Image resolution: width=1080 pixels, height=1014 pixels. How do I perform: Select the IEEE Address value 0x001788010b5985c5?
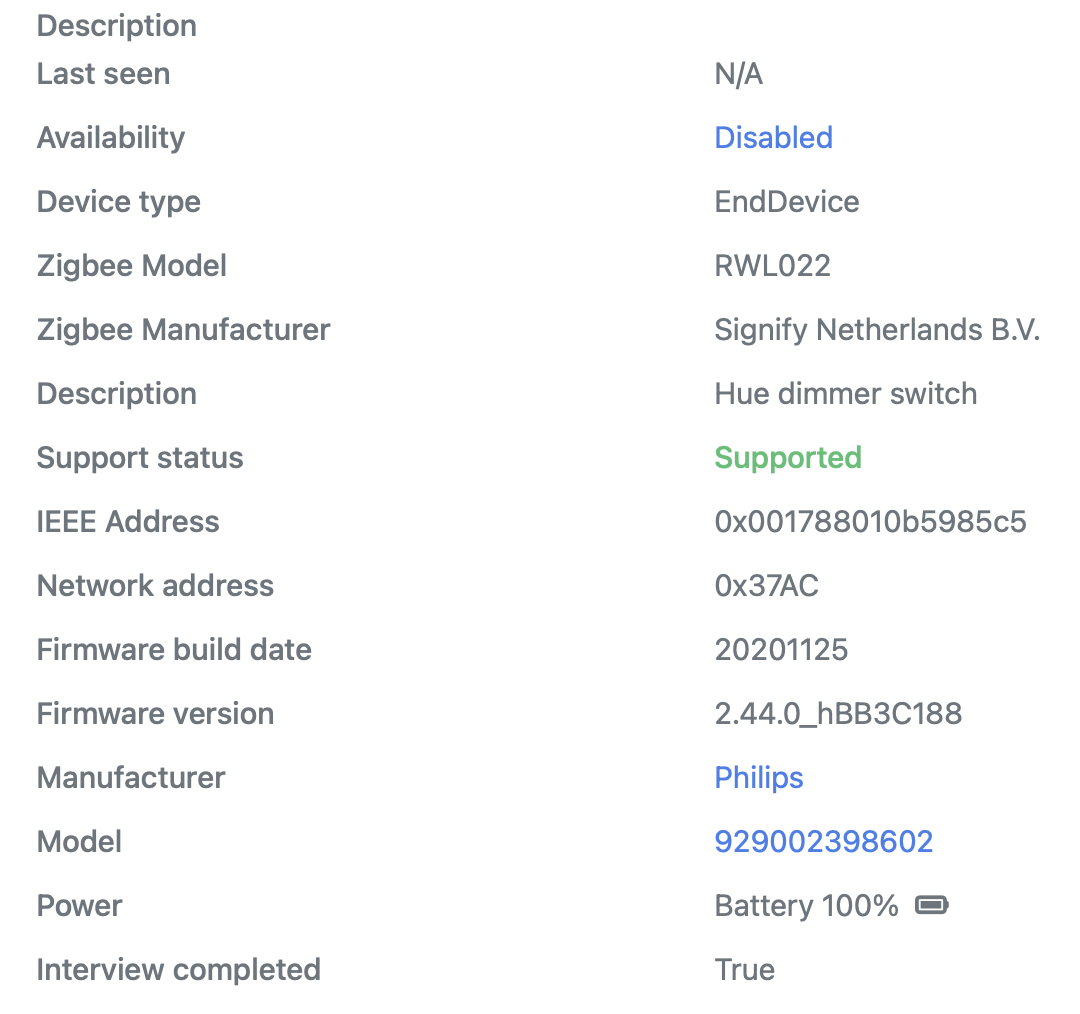pyautogui.click(x=870, y=521)
